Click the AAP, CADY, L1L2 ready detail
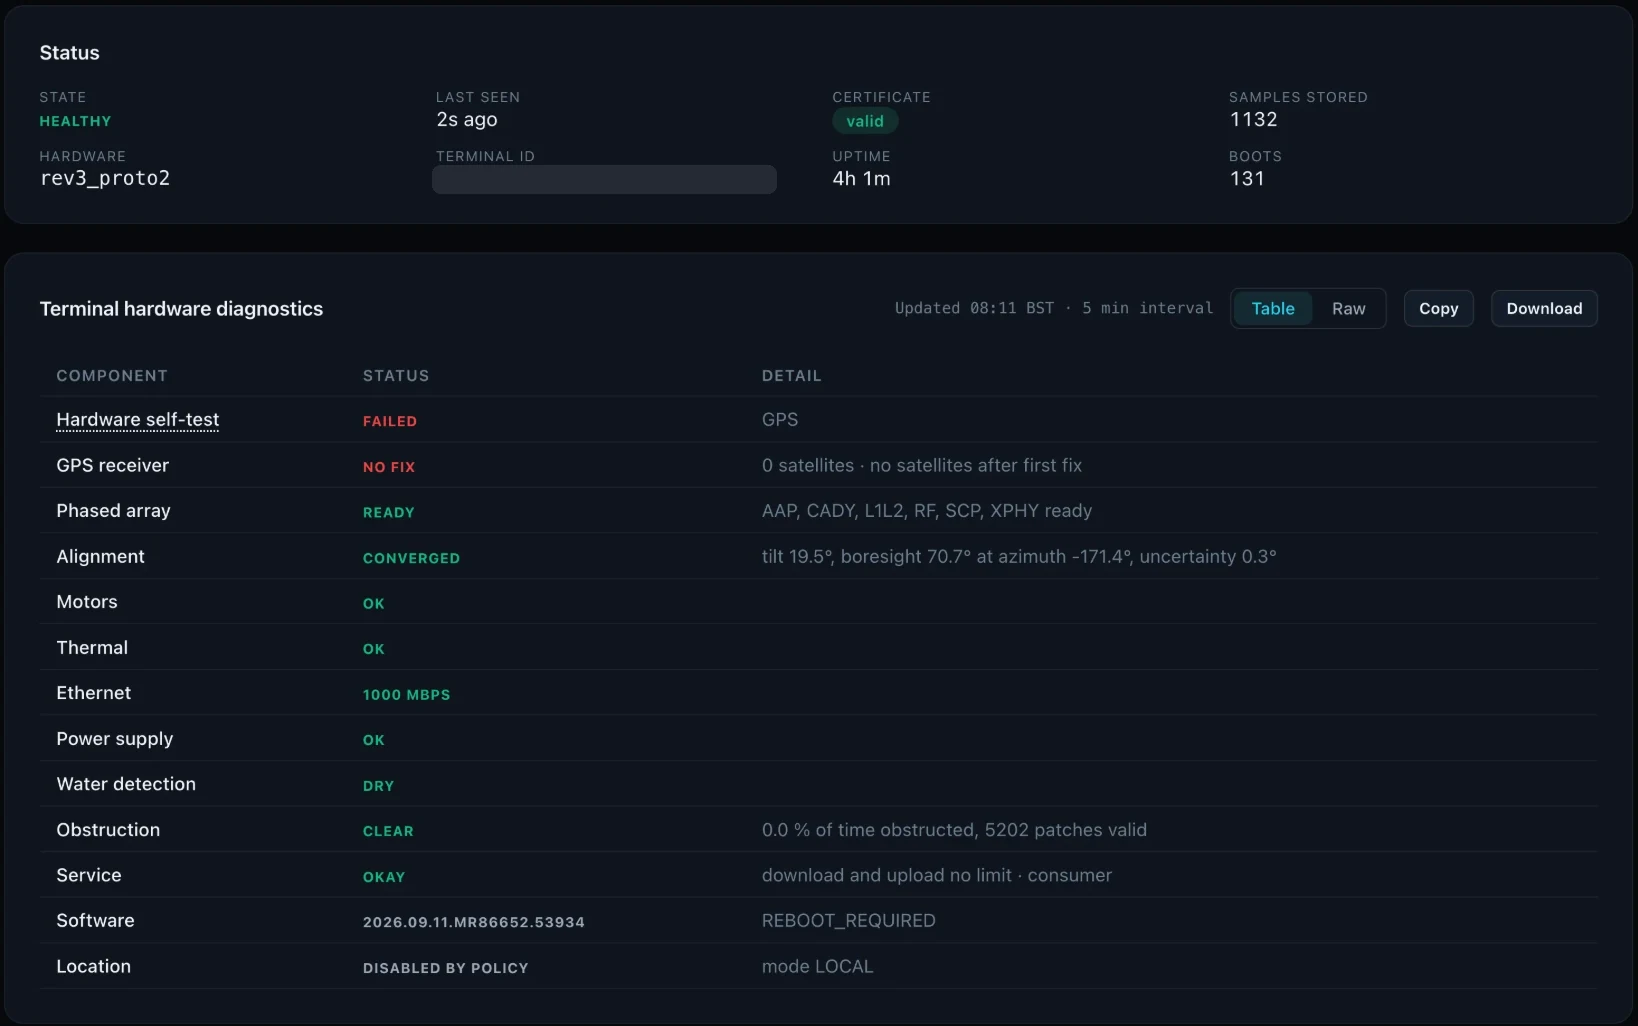Screen dimensions: 1638x1026 pyautogui.click(x=926, y=511)
